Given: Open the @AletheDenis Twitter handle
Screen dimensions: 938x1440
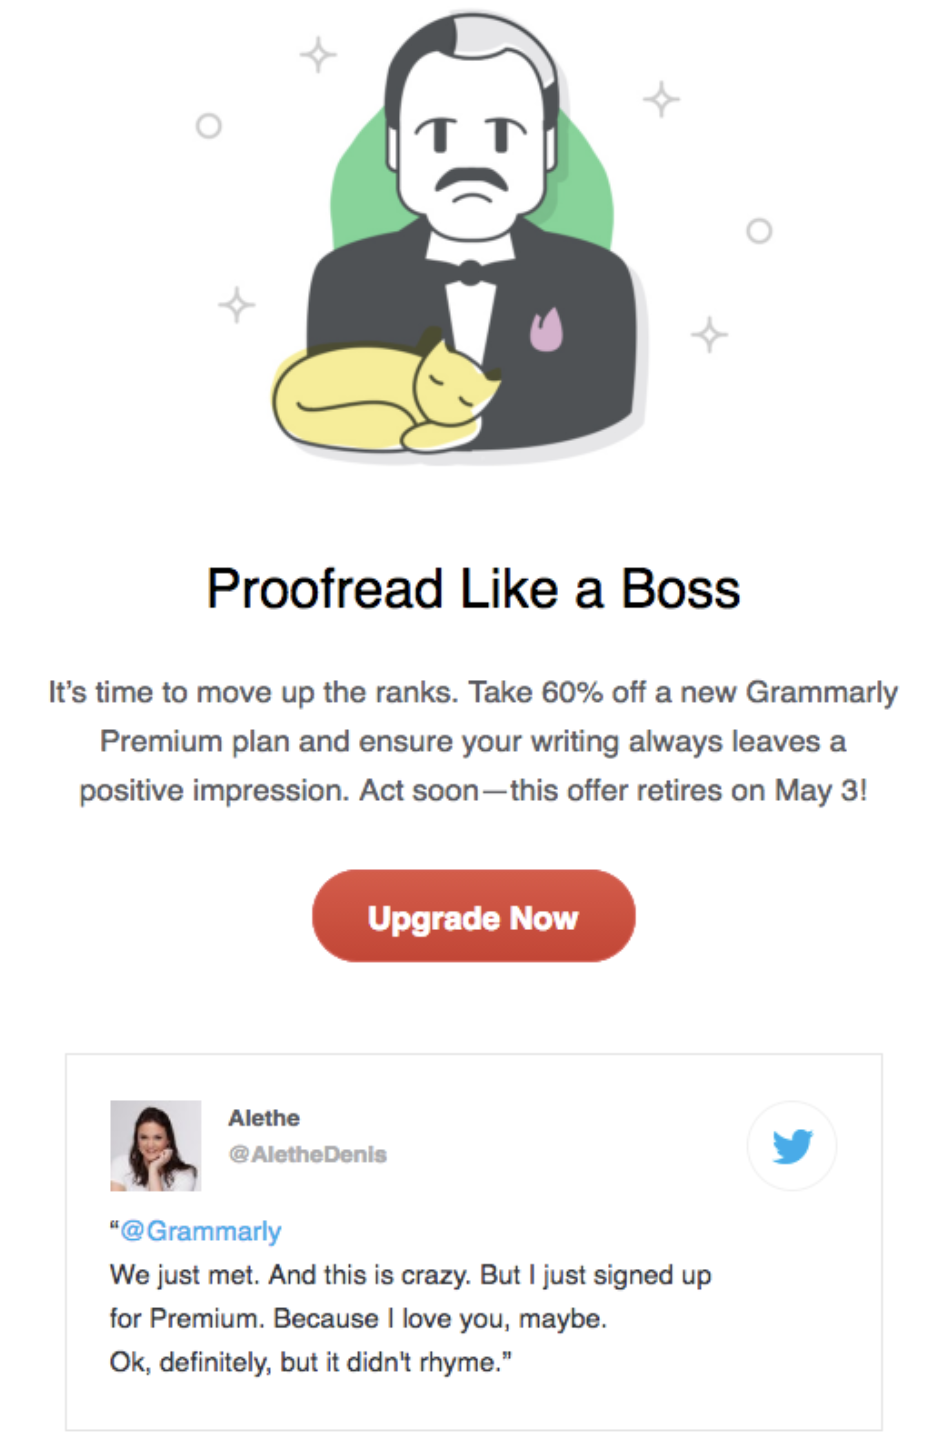Looking at the screenshot, I should [307, 1154].
